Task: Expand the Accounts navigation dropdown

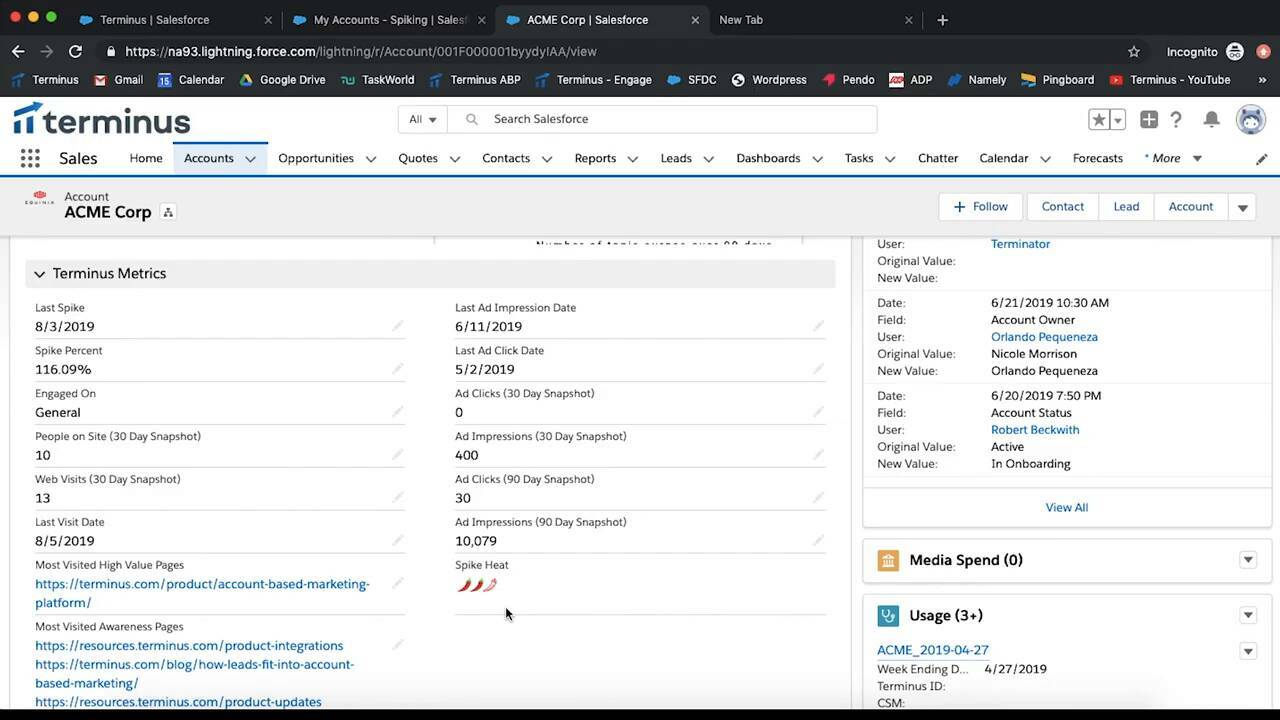Action: click(x=250, y=158)
